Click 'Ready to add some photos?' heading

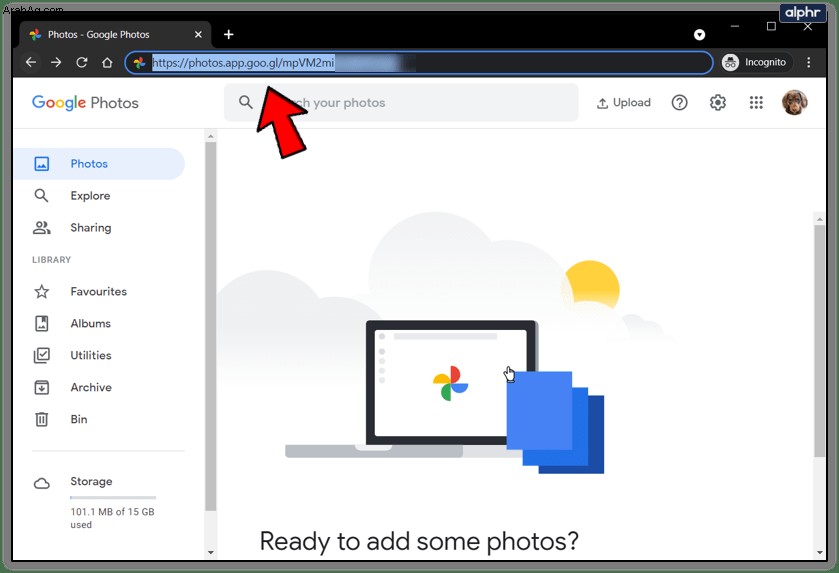419,541
